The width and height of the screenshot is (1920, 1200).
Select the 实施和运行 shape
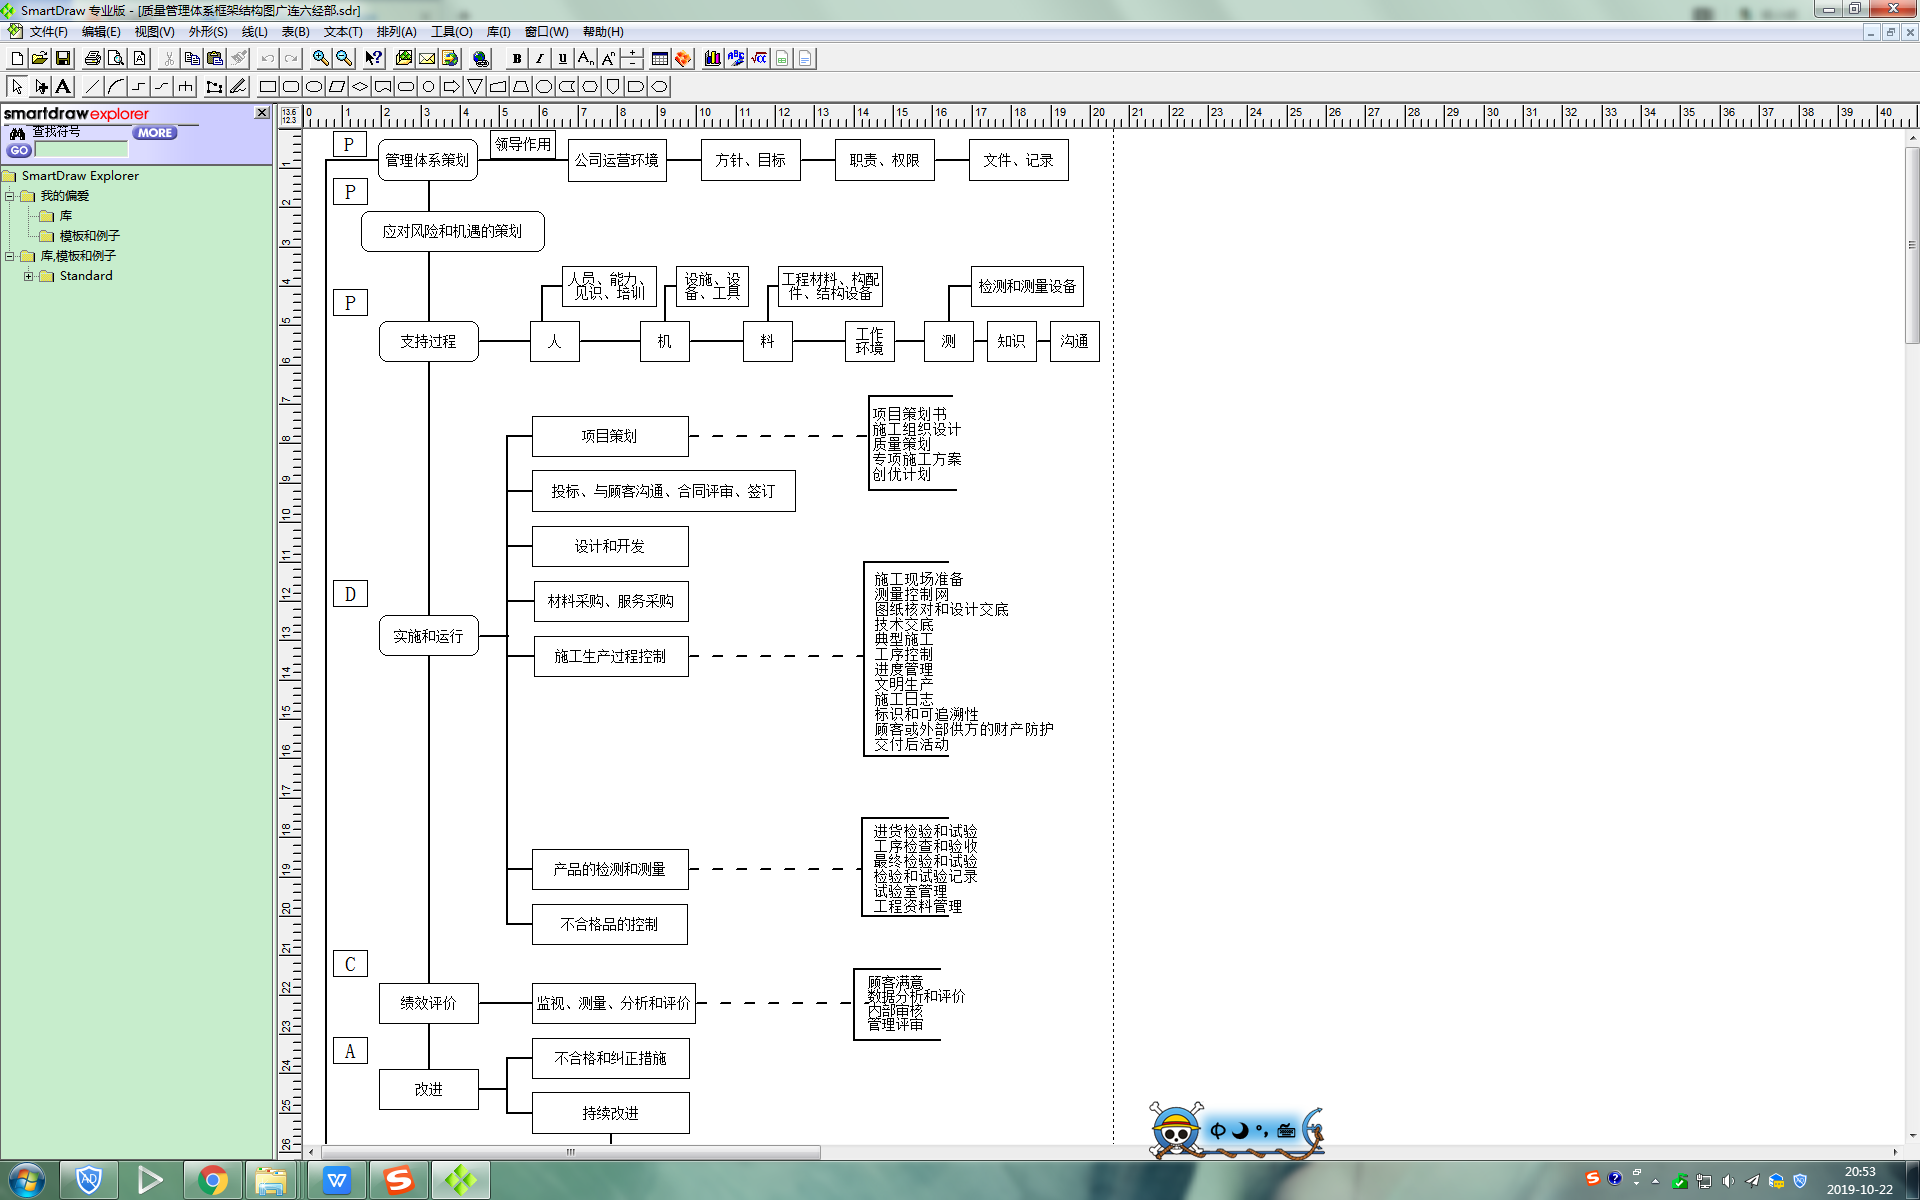pyautogui.click(x=428, y=636)
